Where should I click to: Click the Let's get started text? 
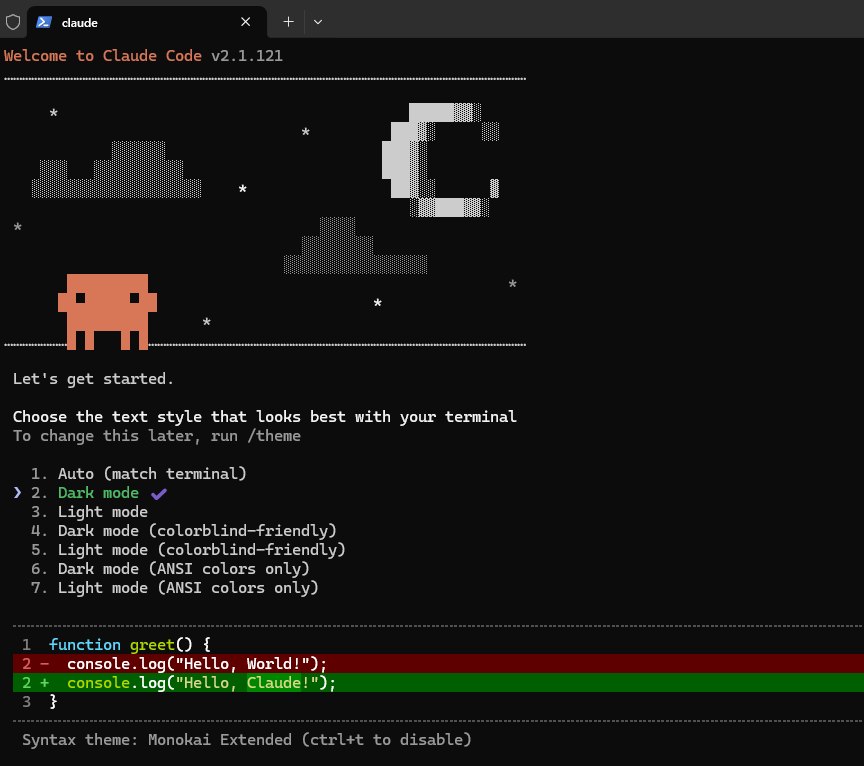(x=93, y=379)
